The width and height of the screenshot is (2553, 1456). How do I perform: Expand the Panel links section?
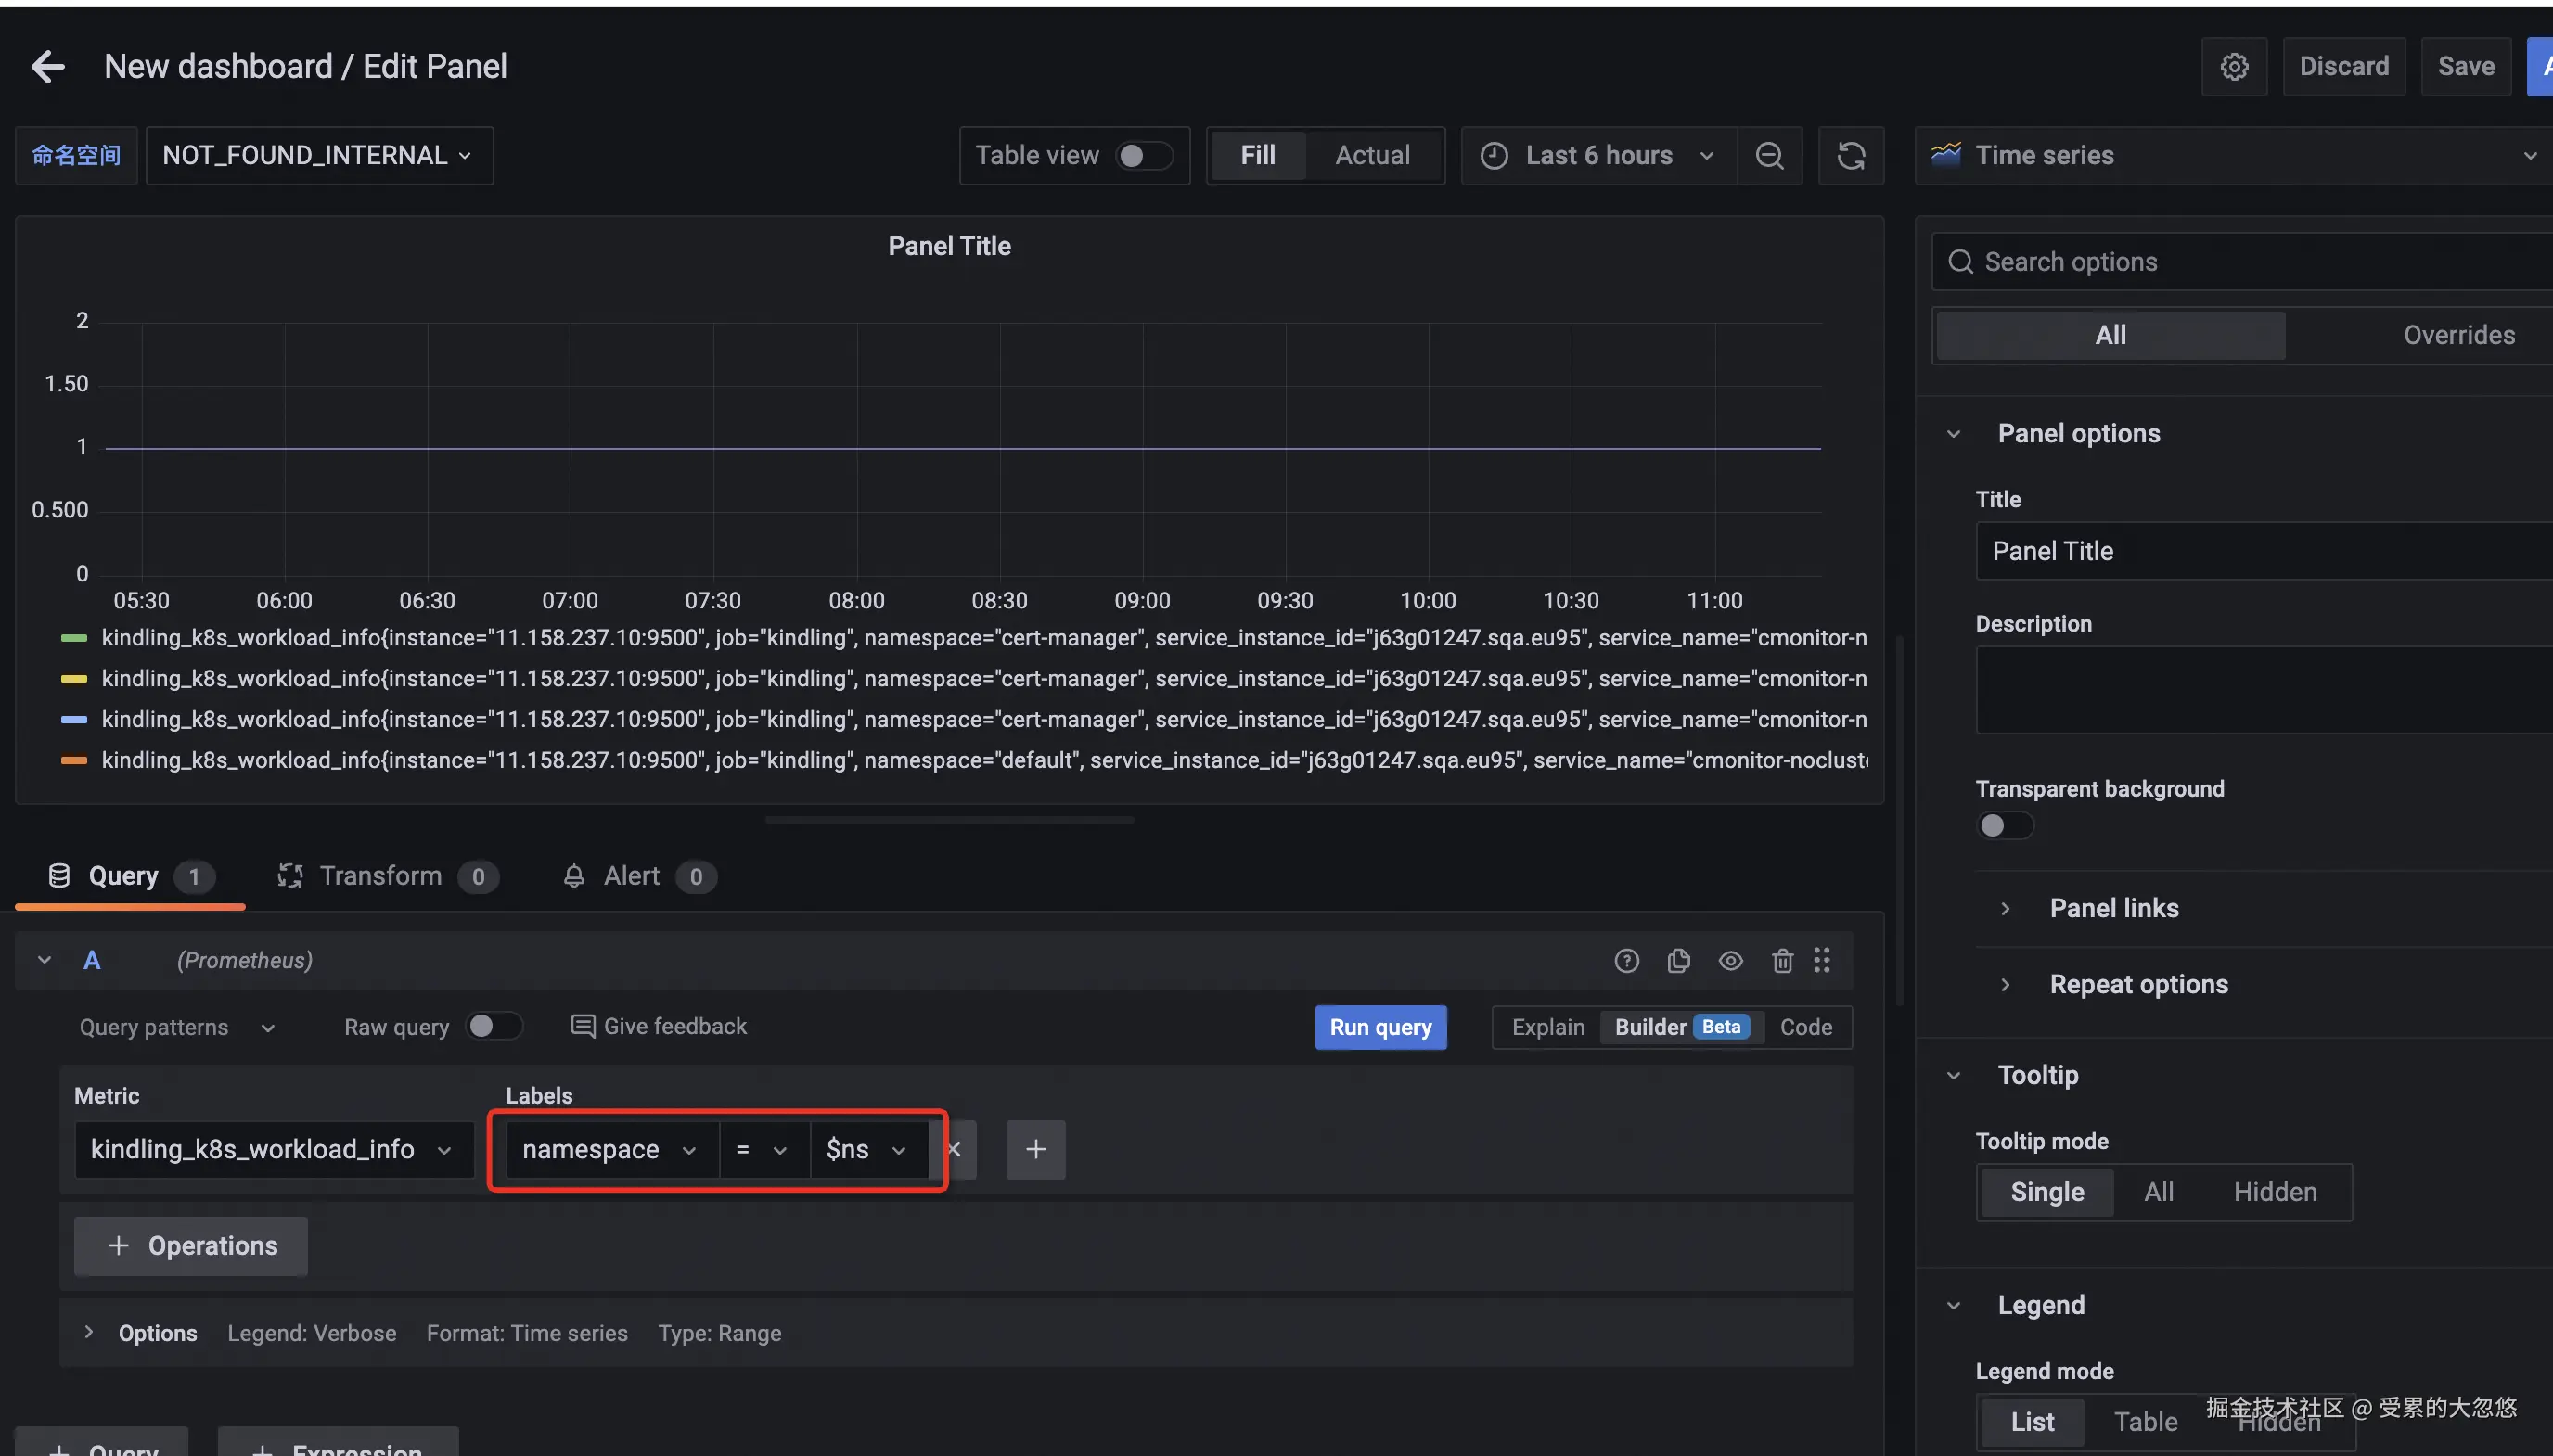(2113, 908)
